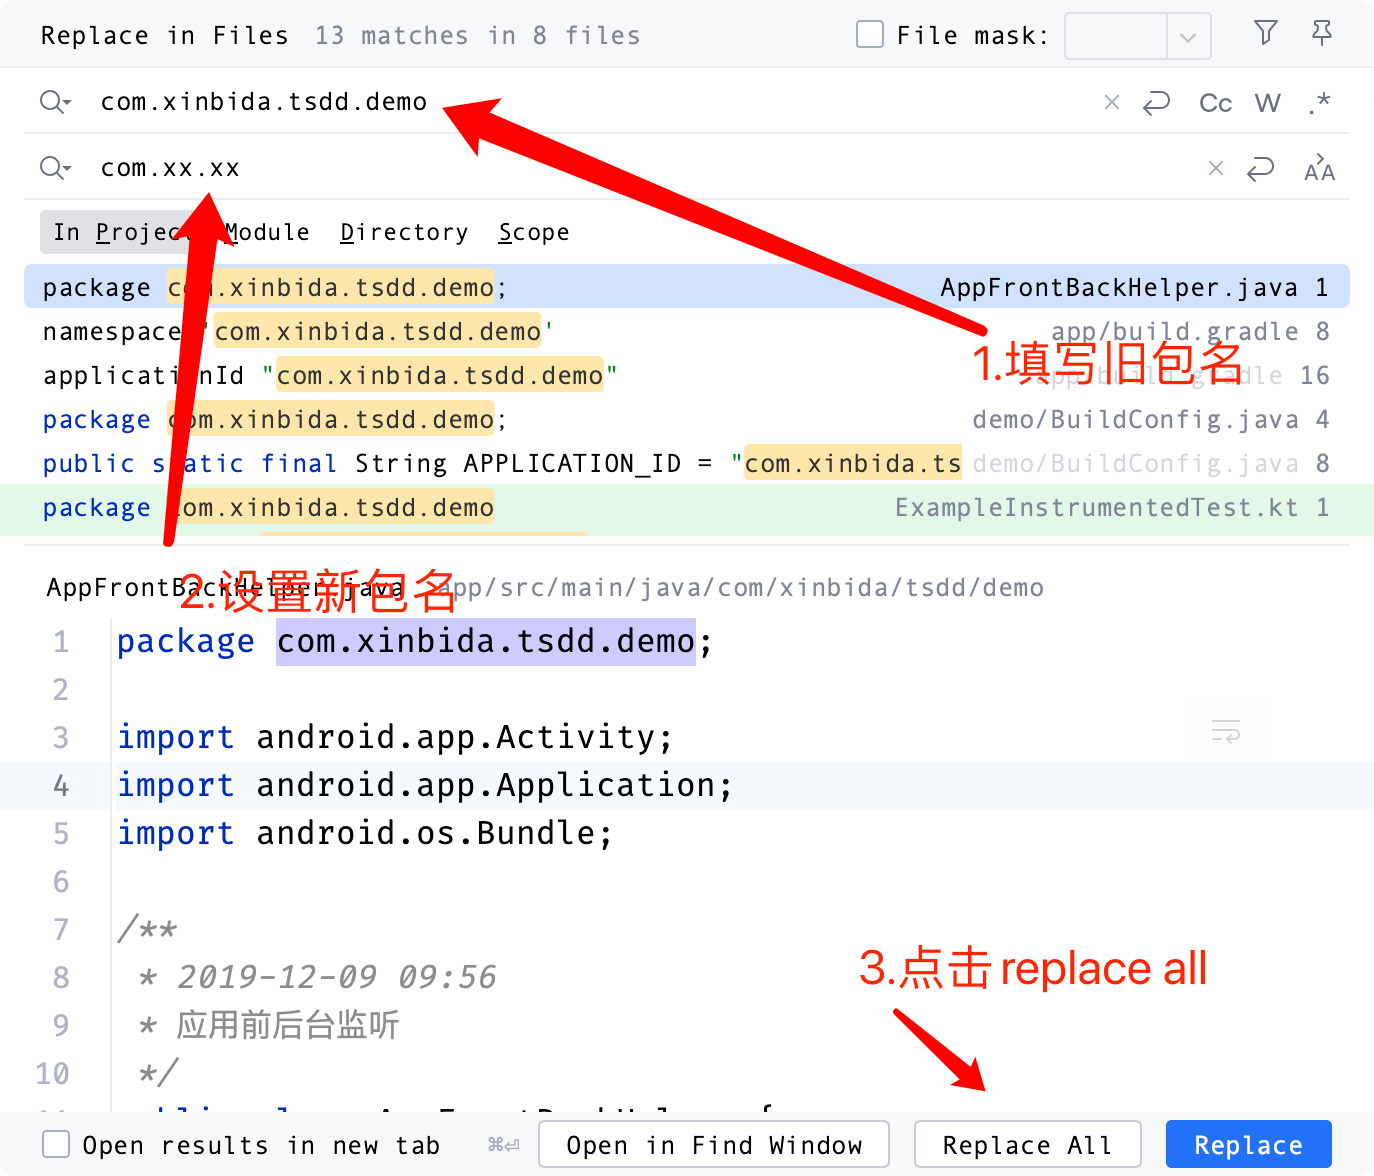This screenshot has height=1176, width=1374.
Task: Click Open in Find Window button
Action: pos(714,1144)
